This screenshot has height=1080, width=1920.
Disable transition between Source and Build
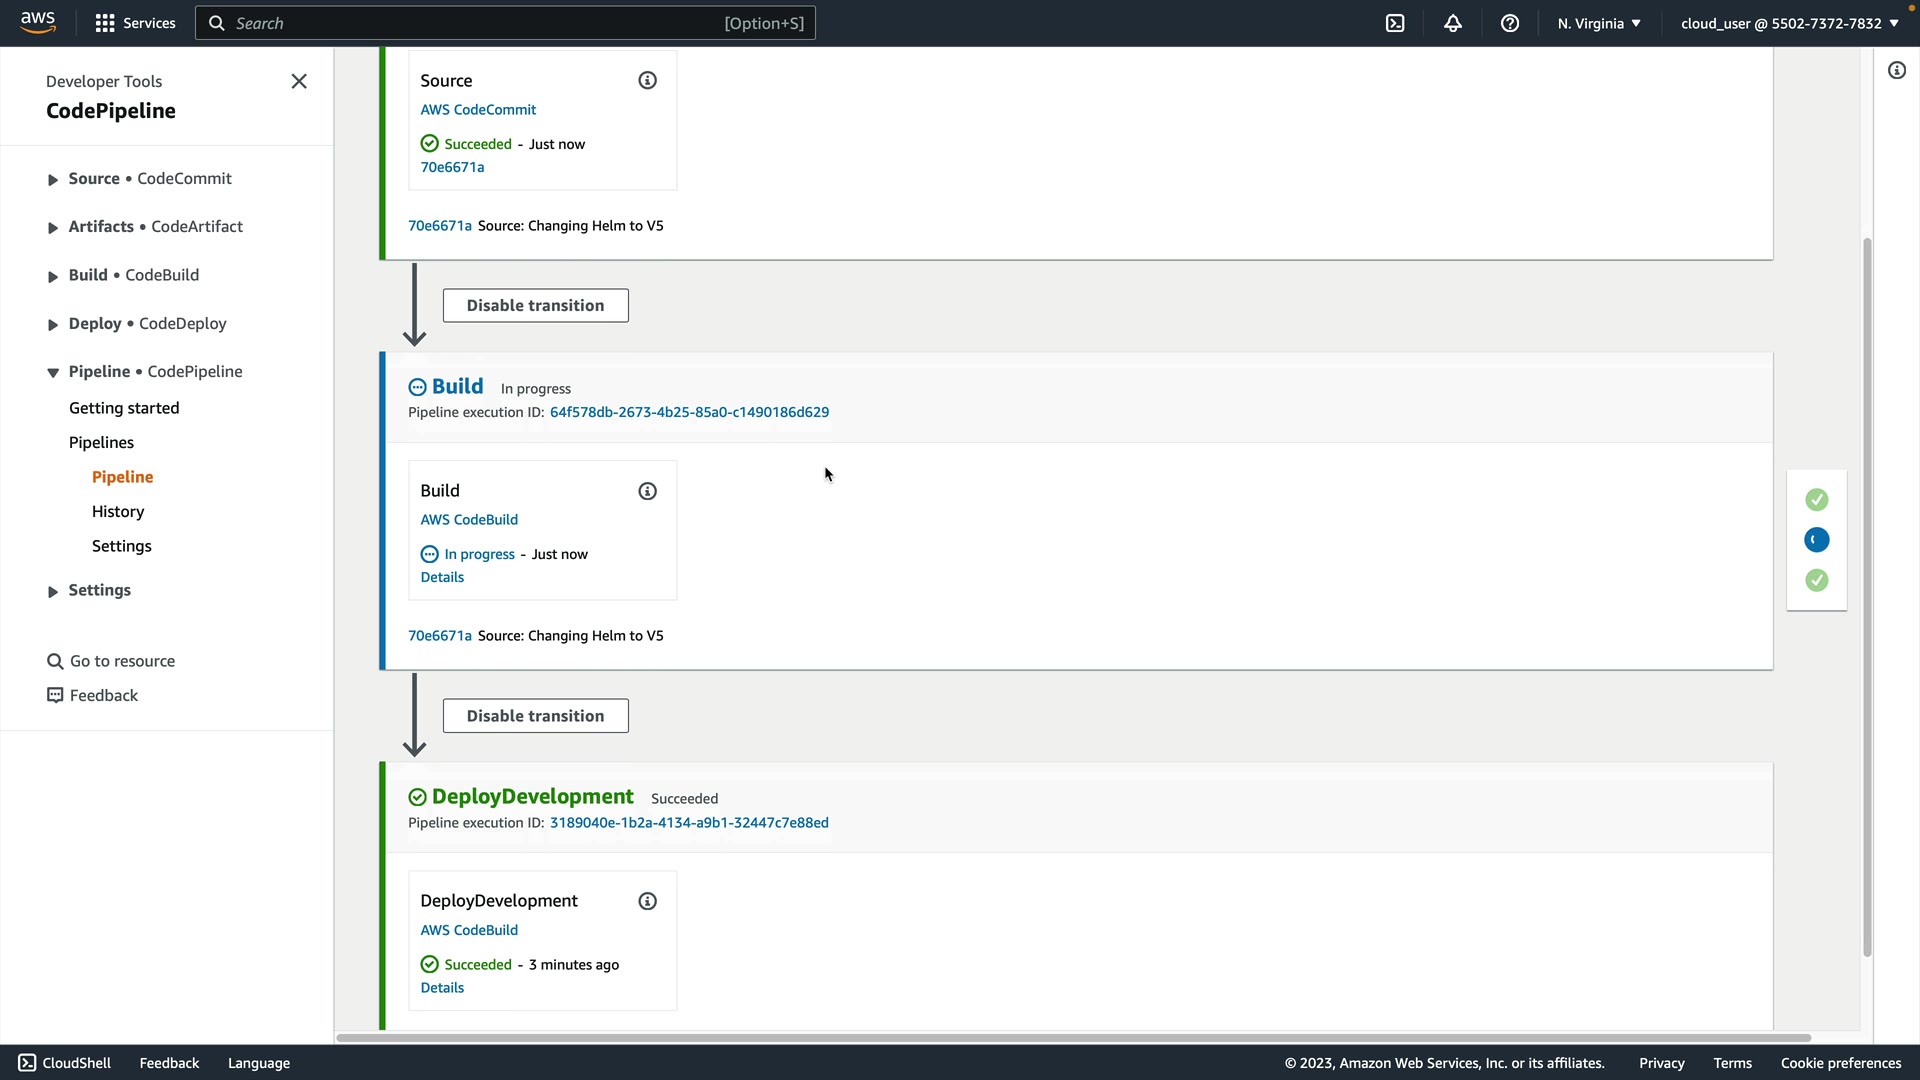(x=535, y=306)
